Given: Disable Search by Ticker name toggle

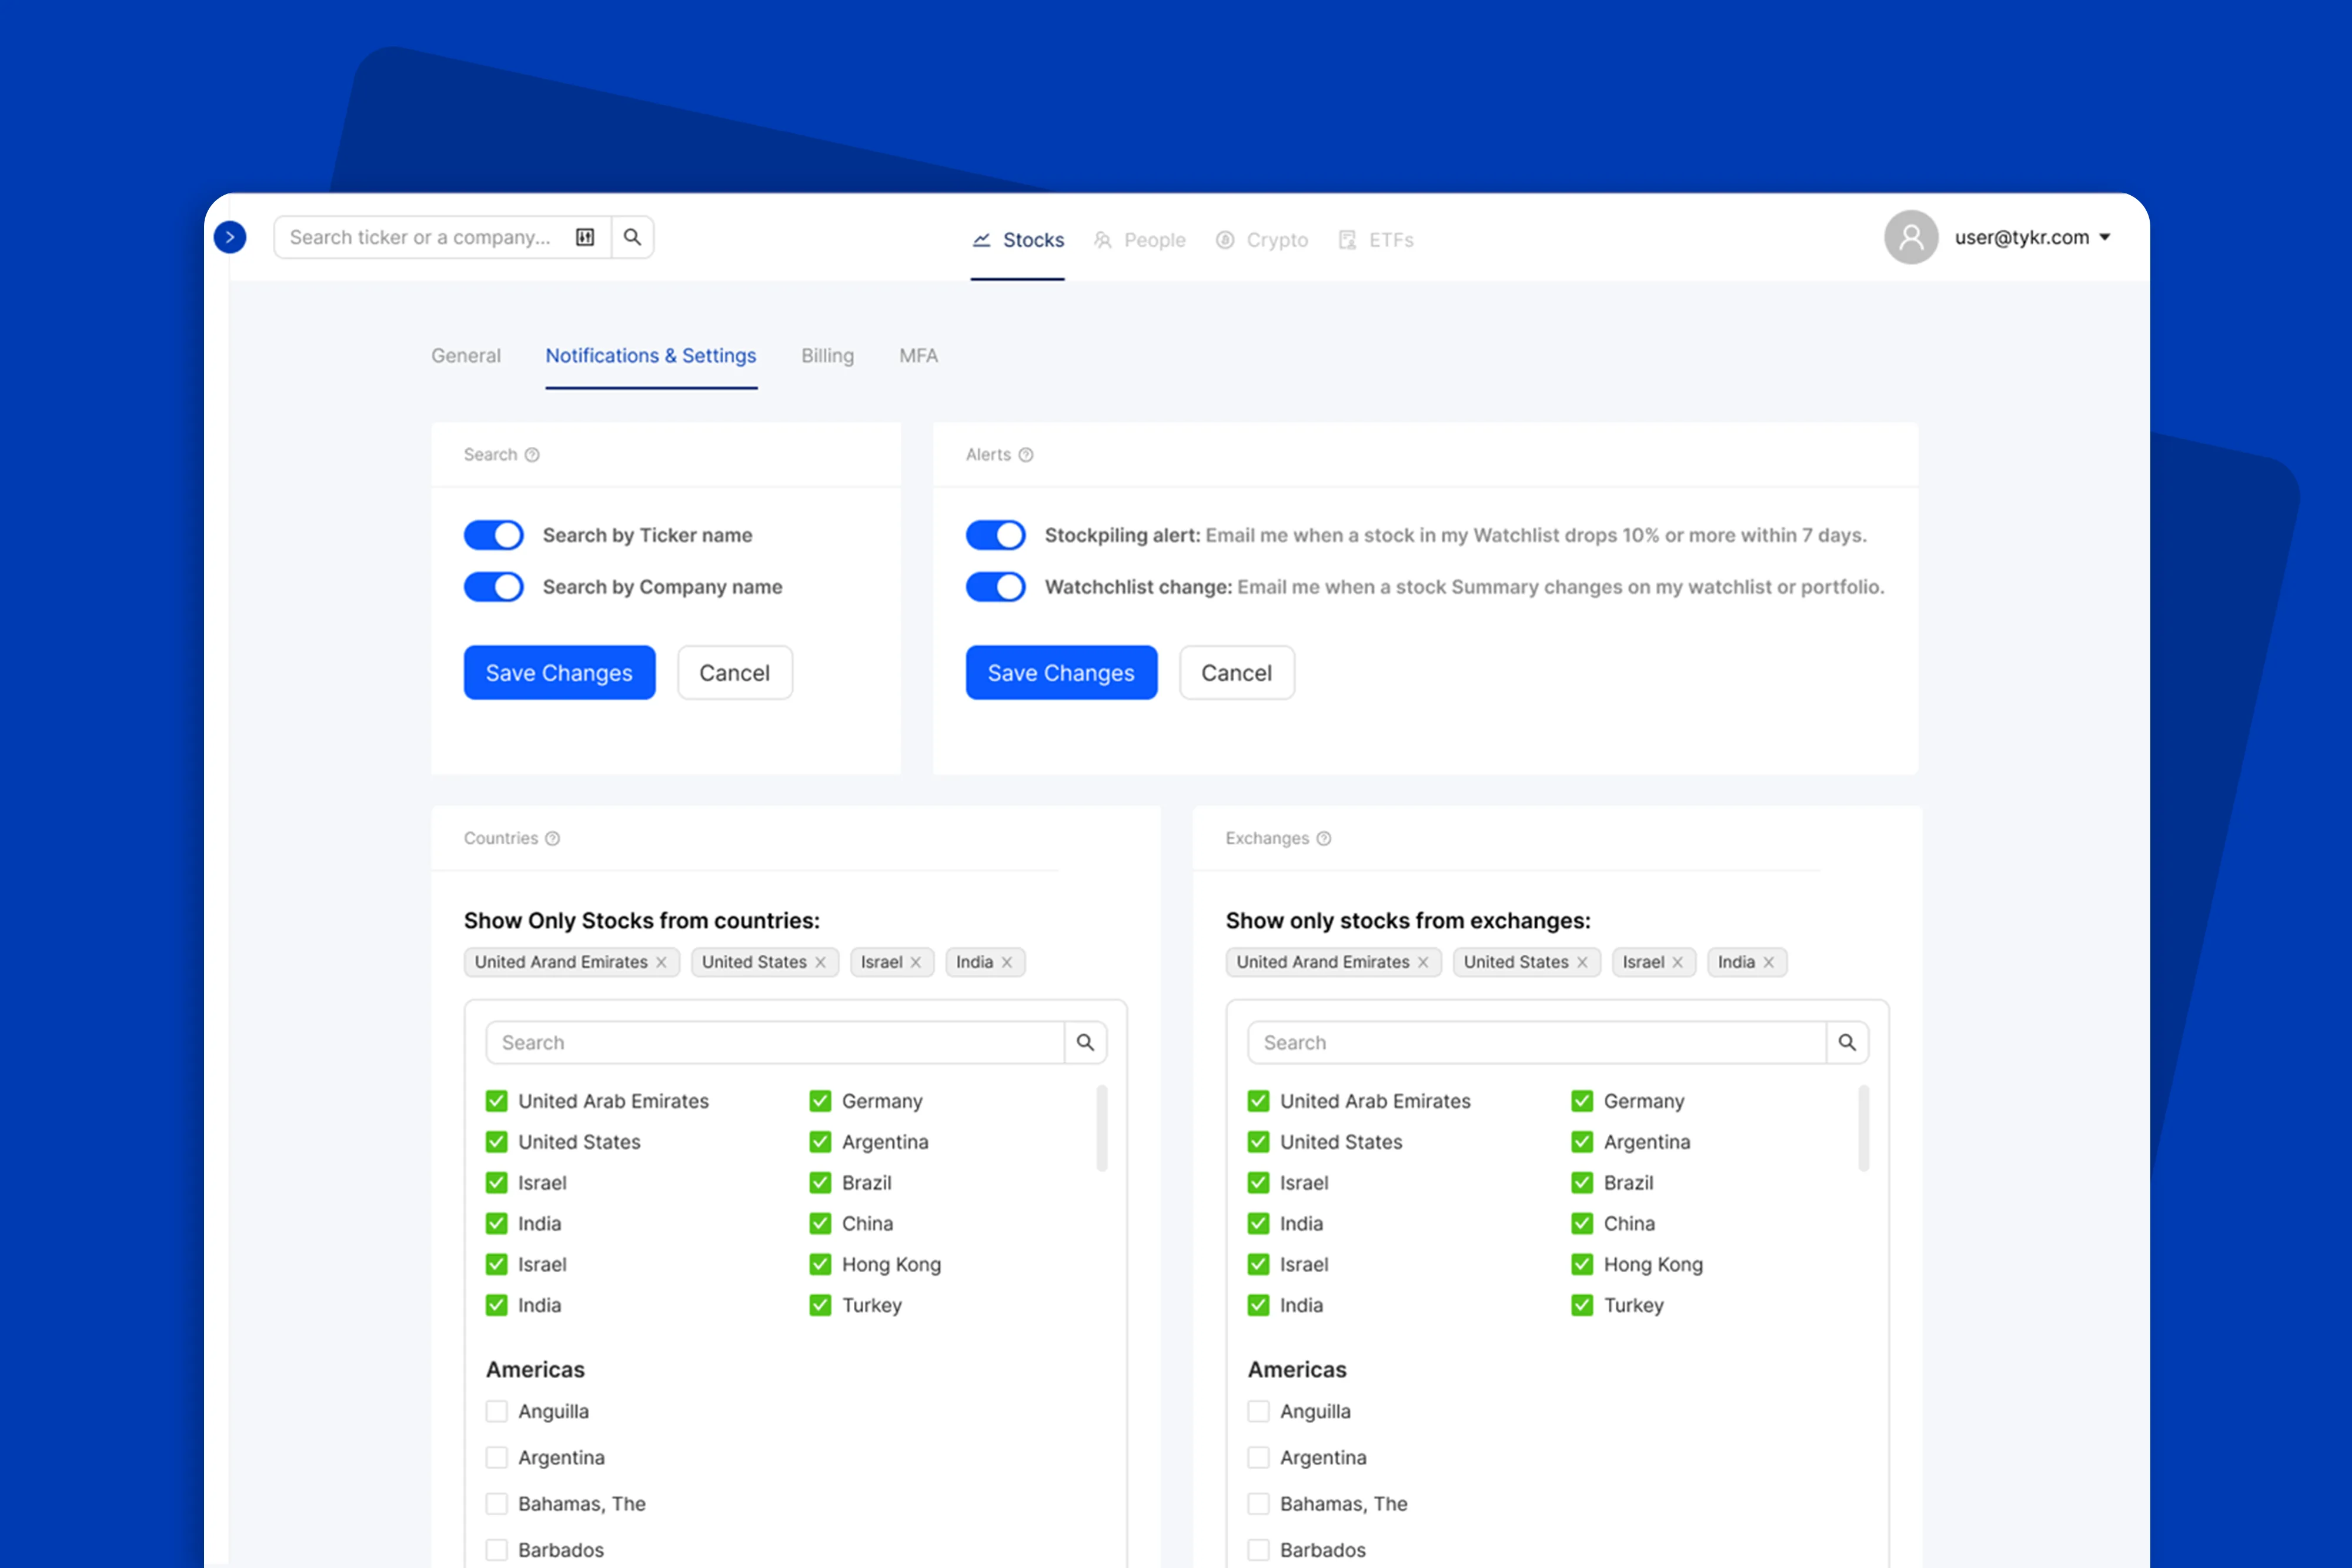Looking at the screenshot, I should coord(494,535).
